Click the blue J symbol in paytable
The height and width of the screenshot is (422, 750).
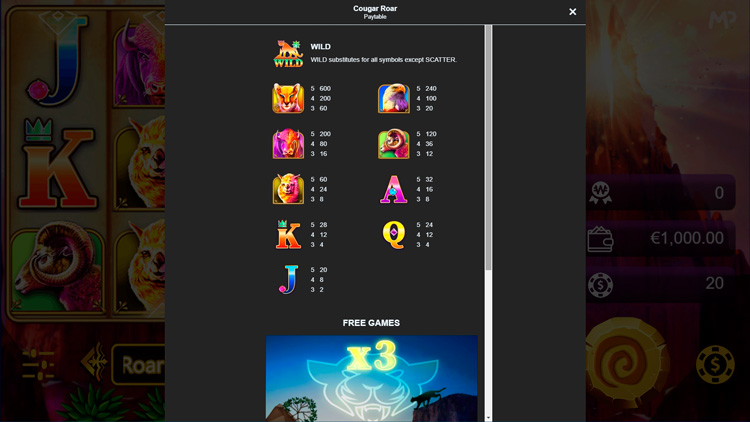pos(288,280)
